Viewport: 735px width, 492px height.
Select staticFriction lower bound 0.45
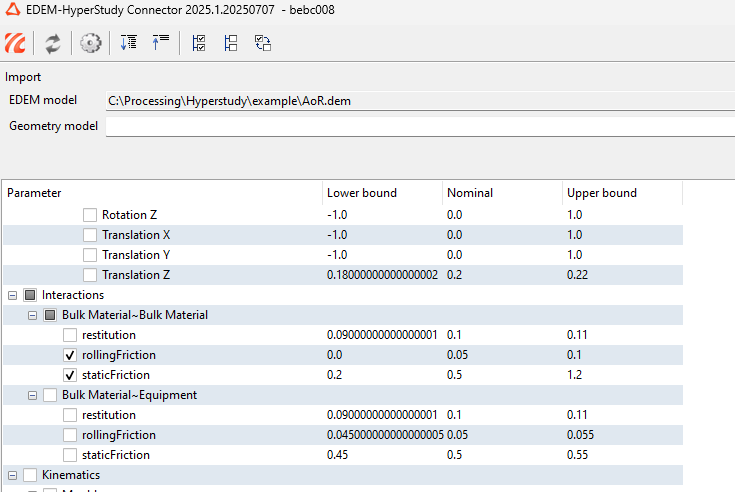(x=337, y=455)
